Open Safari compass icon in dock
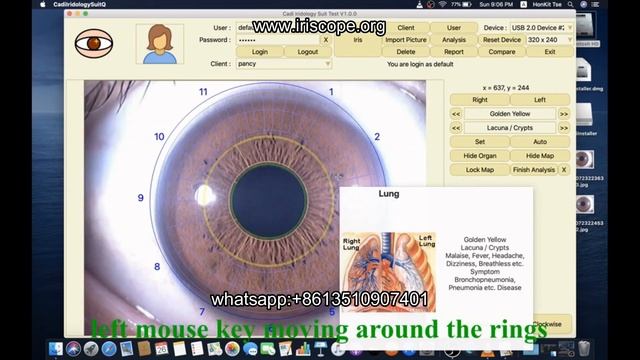 coord(109,349)
